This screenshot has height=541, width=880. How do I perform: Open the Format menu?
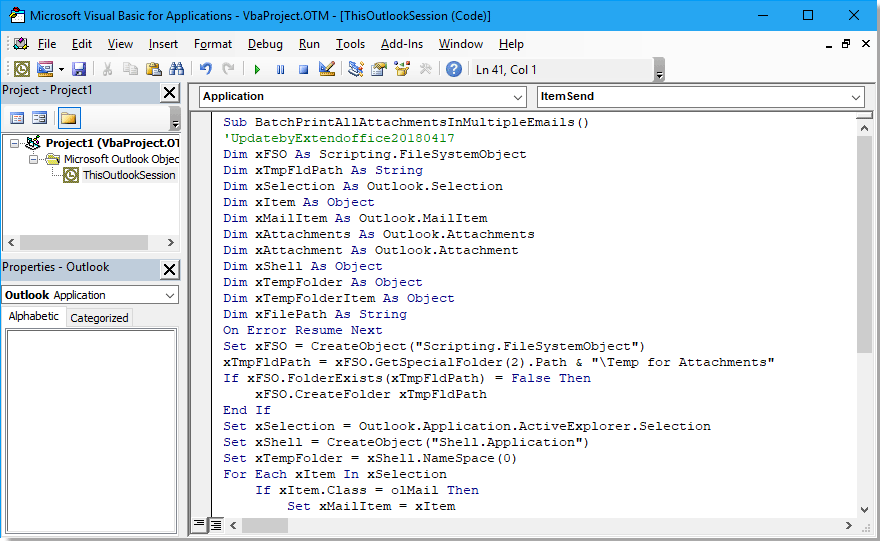213,44
